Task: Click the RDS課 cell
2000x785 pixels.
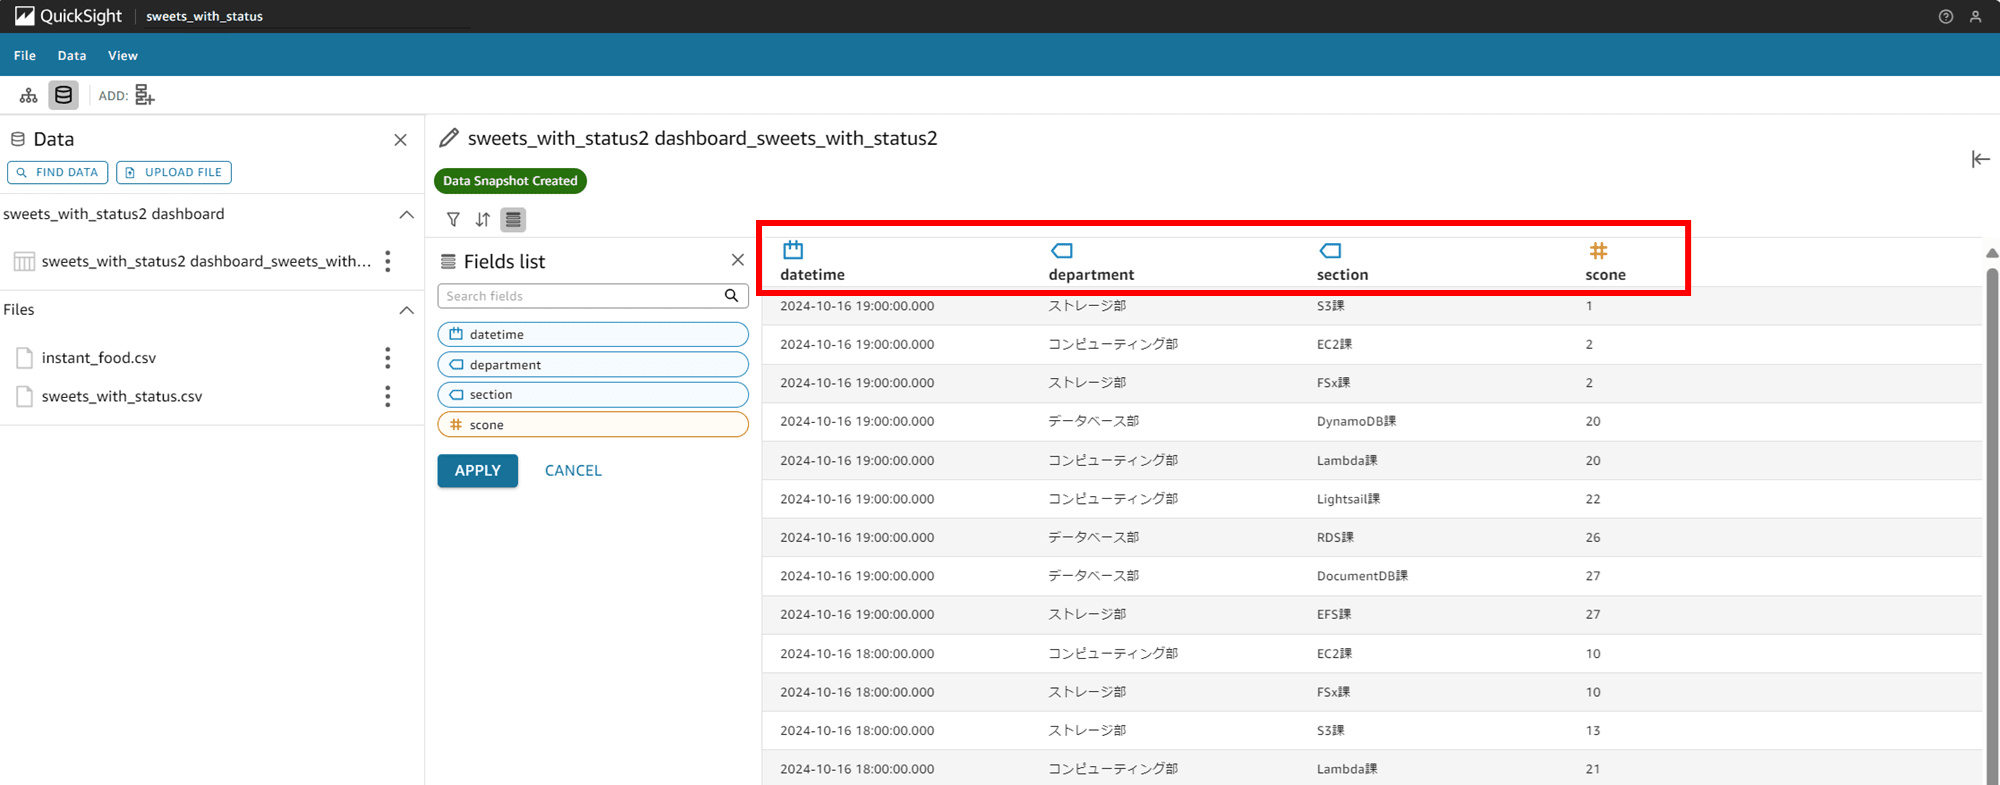Action: tap(1335, 537)
